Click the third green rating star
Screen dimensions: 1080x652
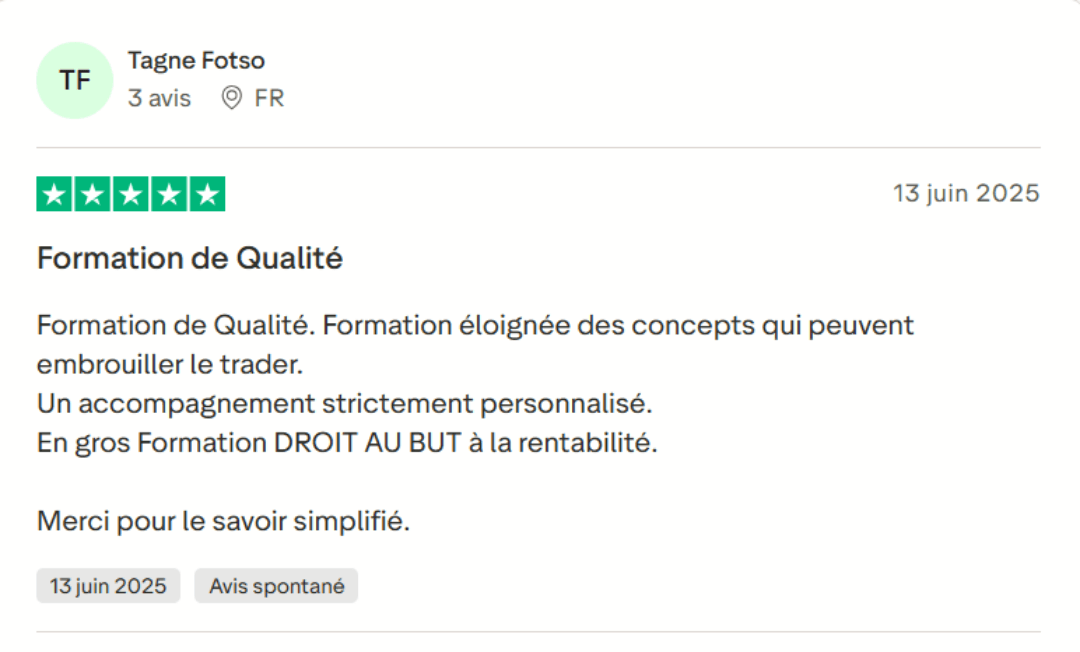click(x=131, y=194)
